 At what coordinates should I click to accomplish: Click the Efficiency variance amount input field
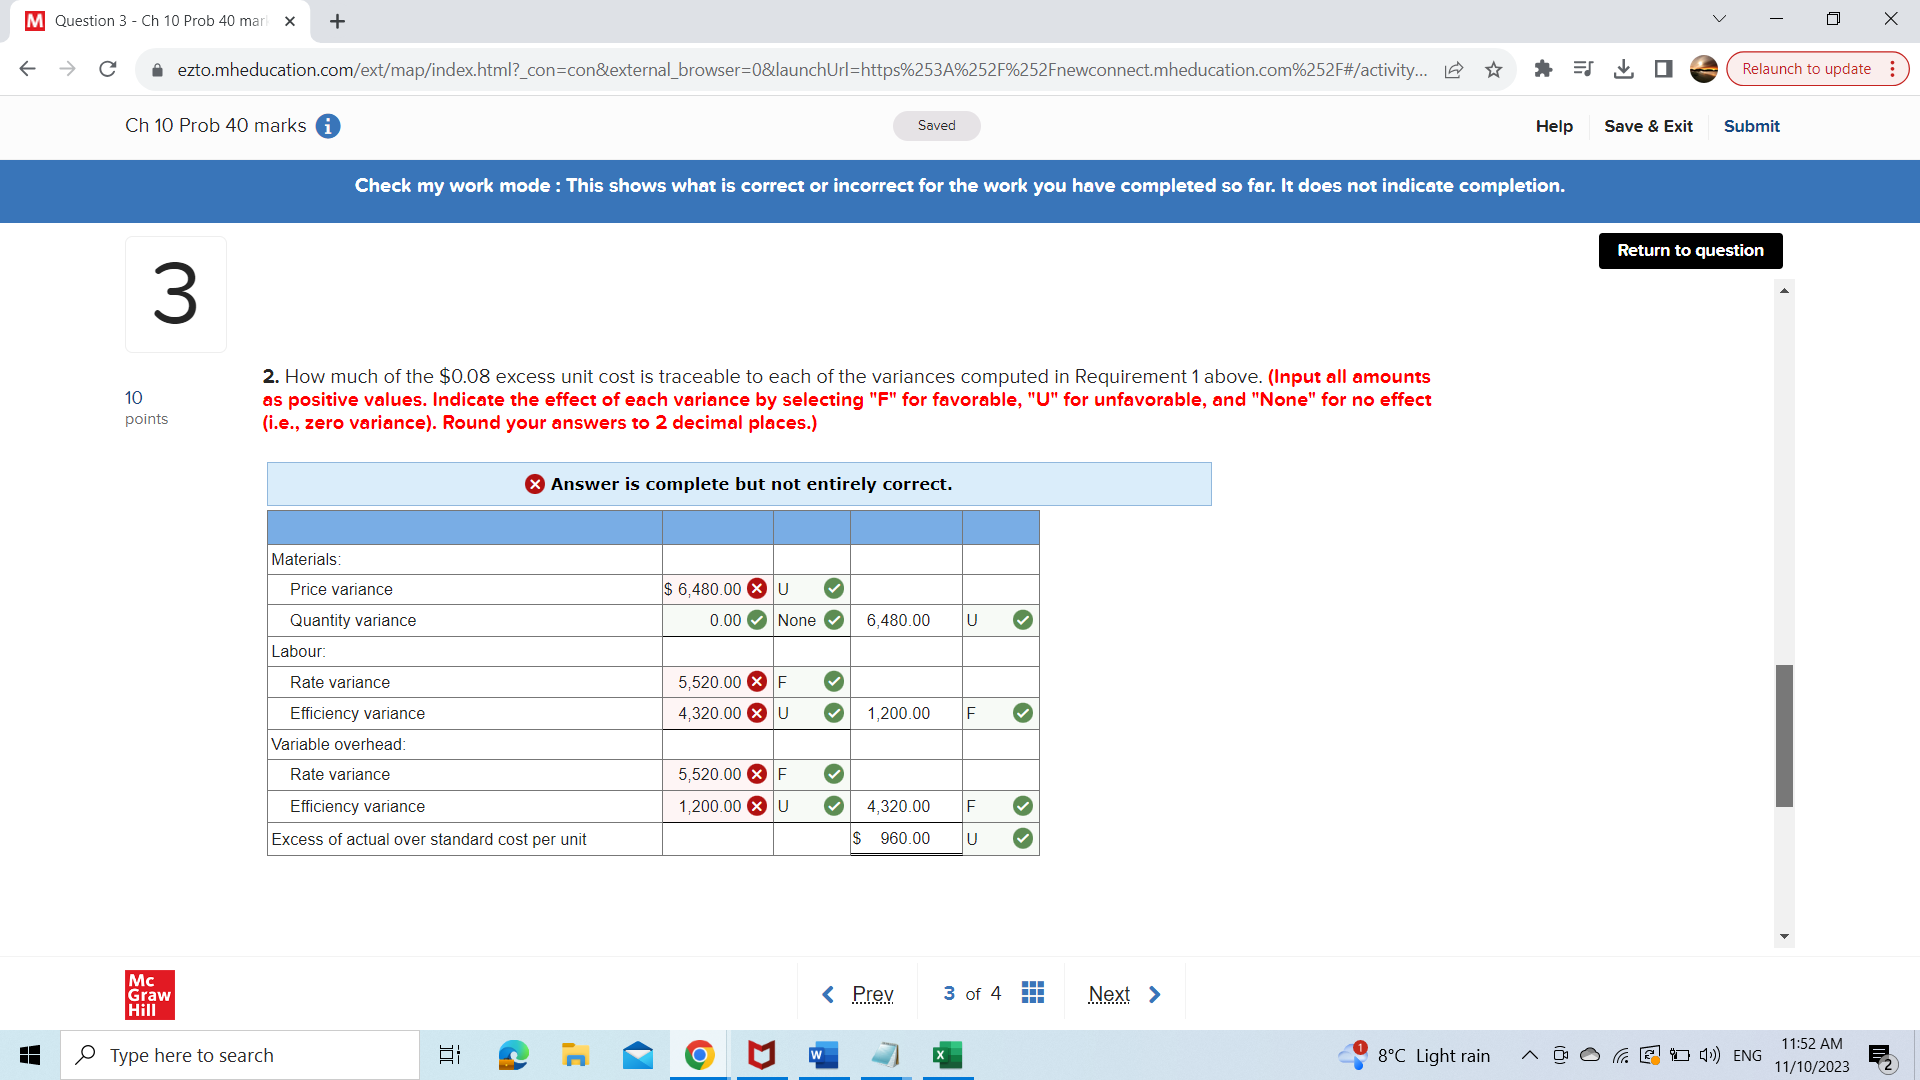click(710, 713)
